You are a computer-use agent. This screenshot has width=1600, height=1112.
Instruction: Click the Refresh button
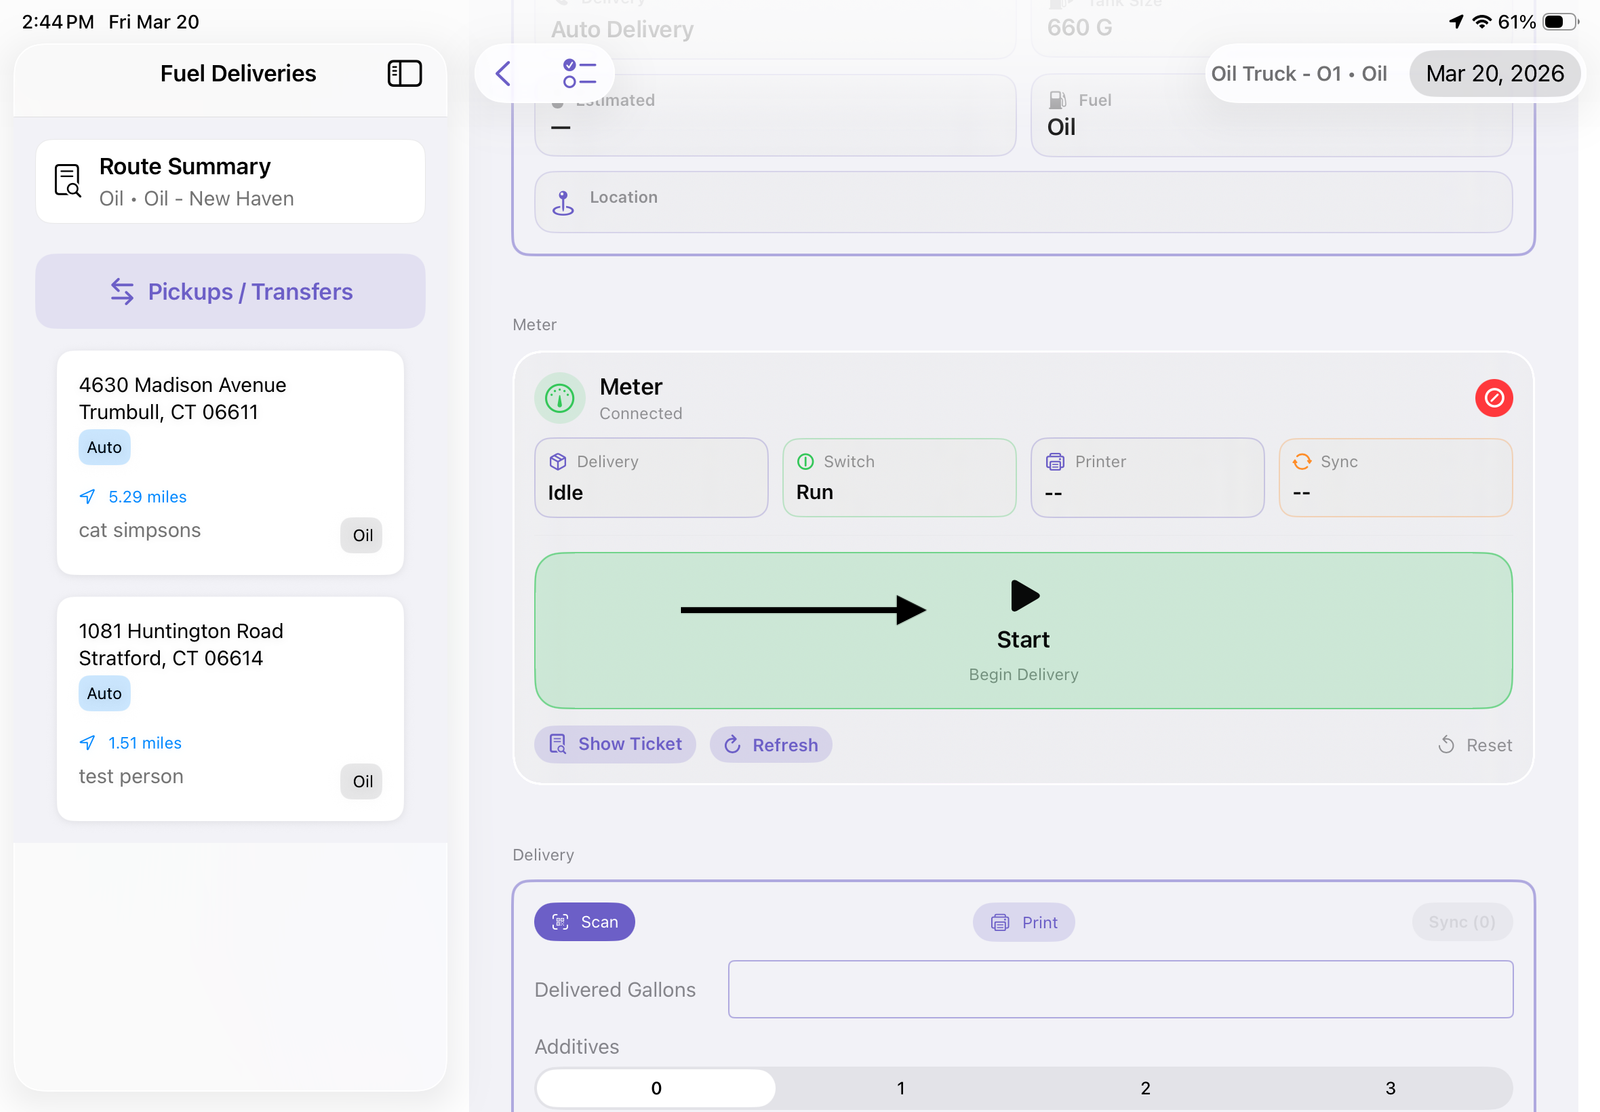coord(770,745)
